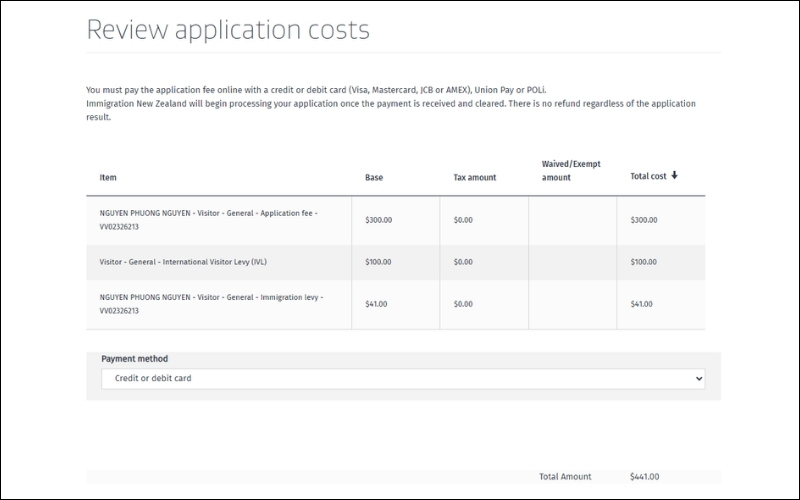Image resolution: width=800 pixels, height=500 pixels.
Task: Click the $100.00 base value for IVL
Action: pyautogui.click(x=378, y=262)
